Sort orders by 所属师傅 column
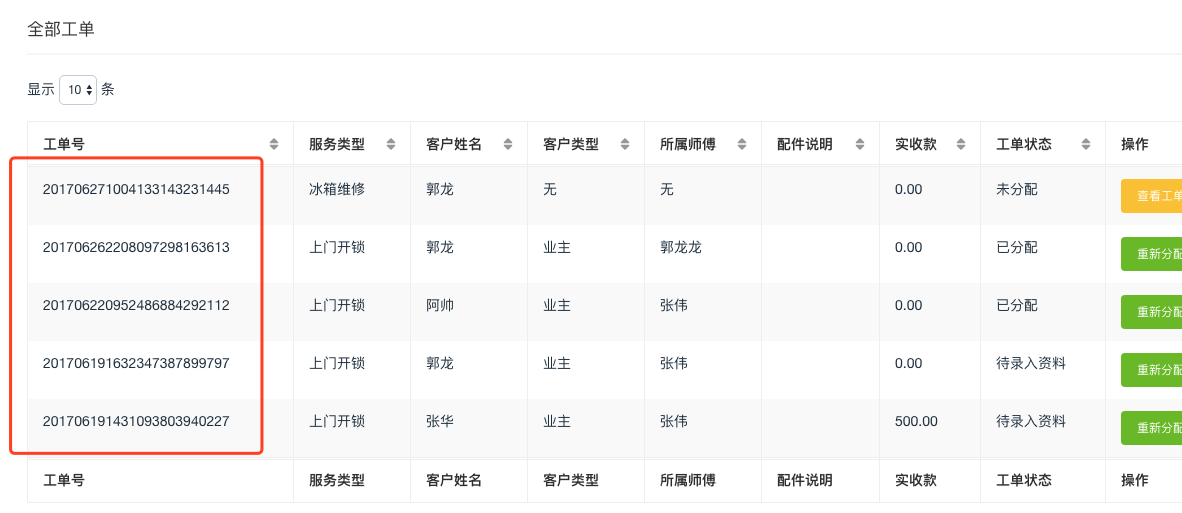Viewport: 1182px width, 513px height. [x=741, y=144]
